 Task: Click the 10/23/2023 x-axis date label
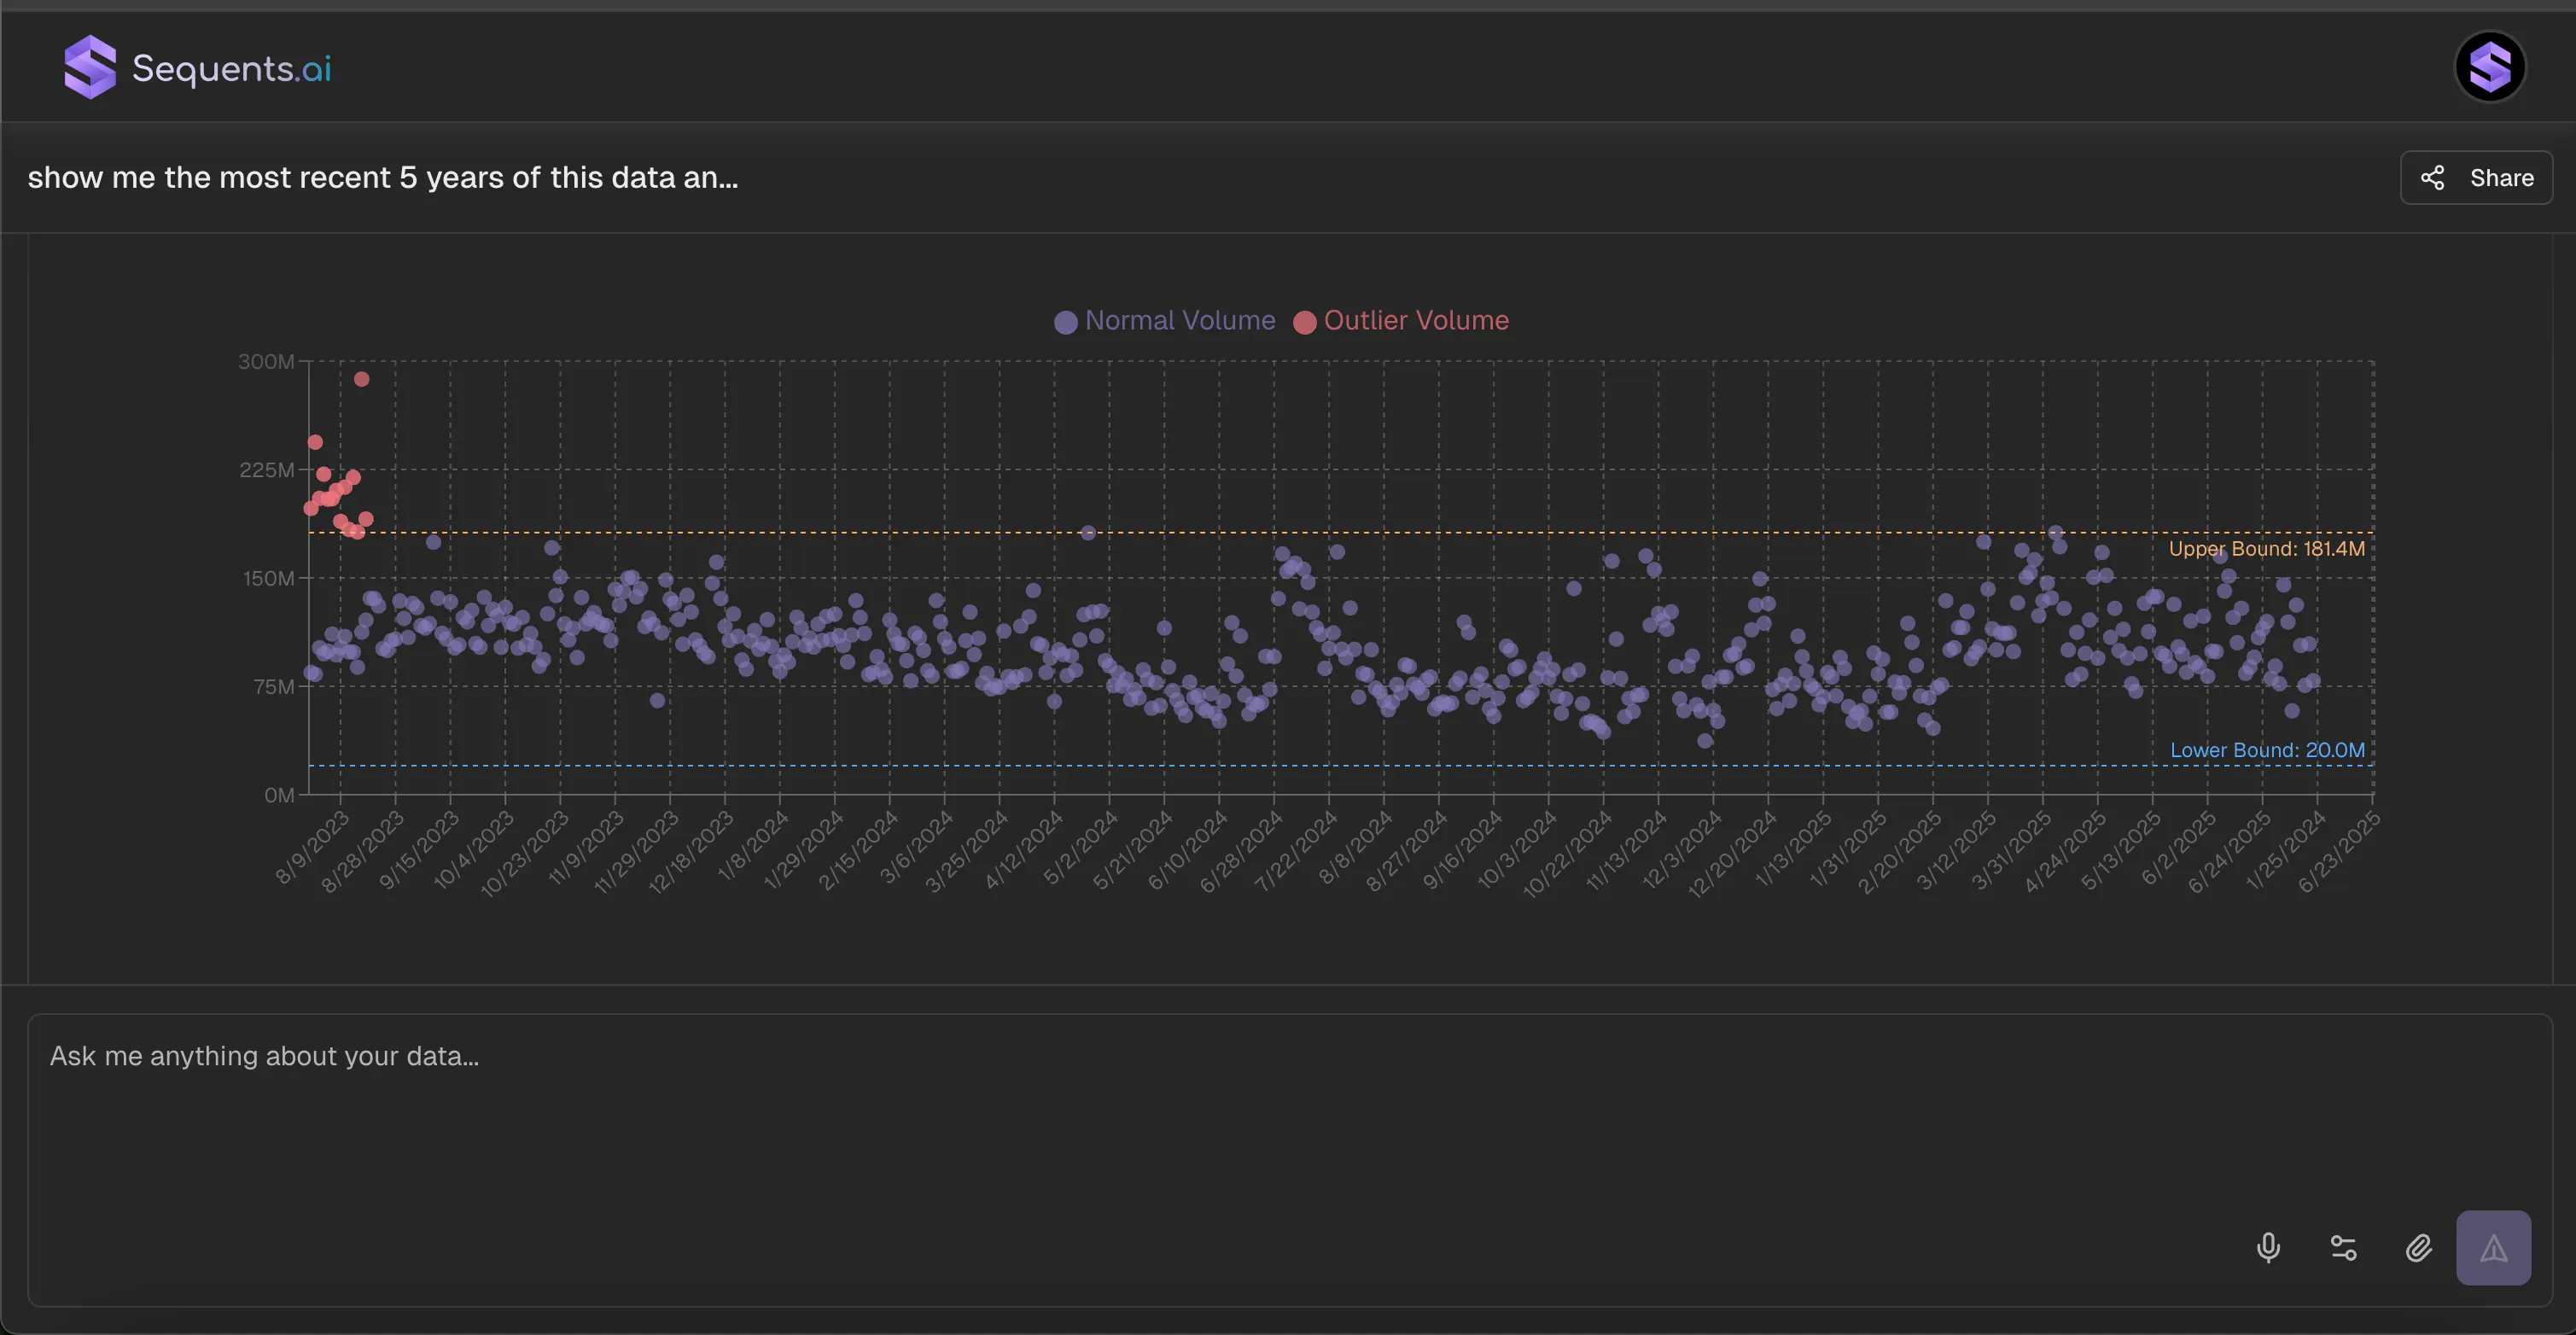pyautogui.click(x=524, y=854)
